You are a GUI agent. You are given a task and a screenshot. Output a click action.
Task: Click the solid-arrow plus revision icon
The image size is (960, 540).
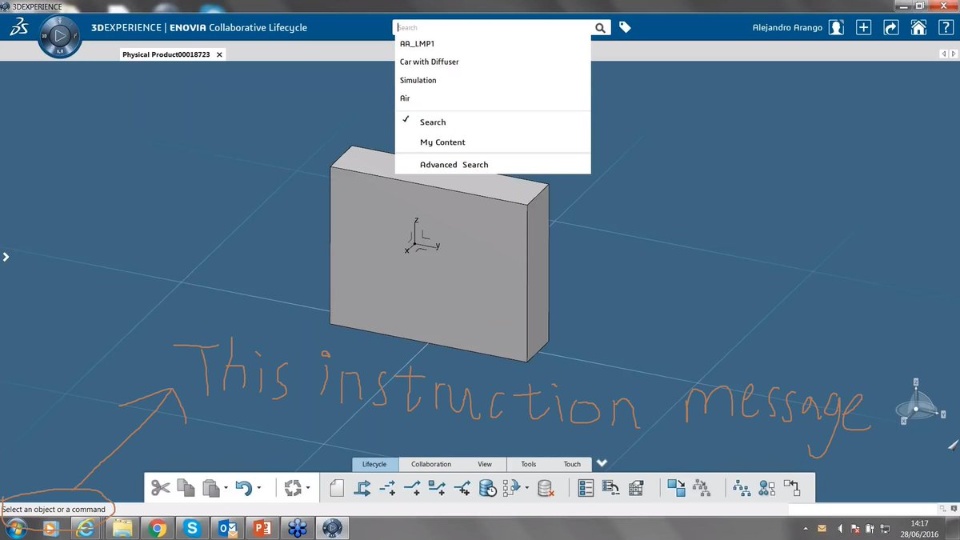412,487
